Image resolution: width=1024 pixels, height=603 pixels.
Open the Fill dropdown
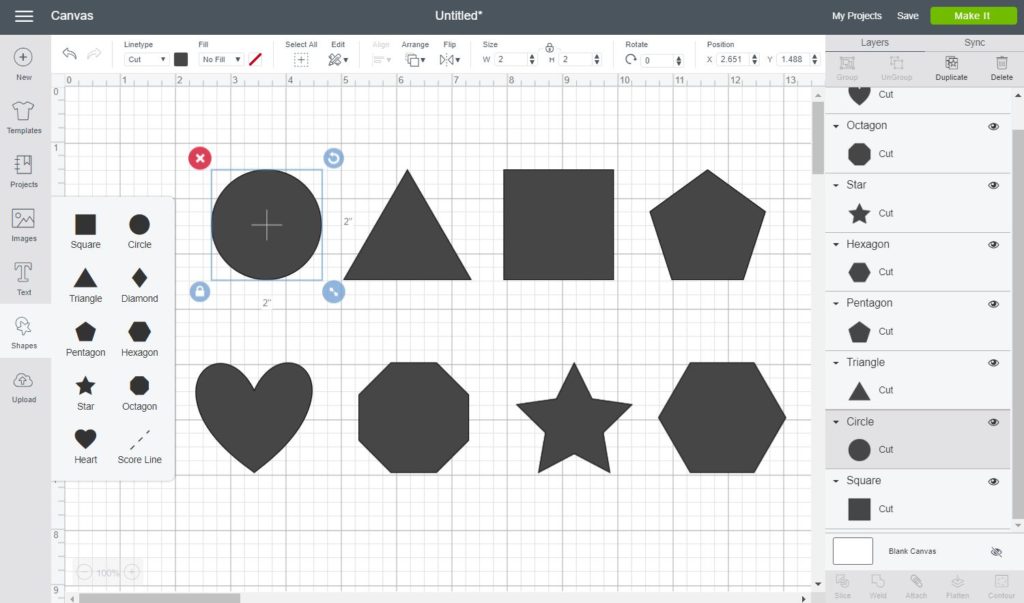point(219,58)
